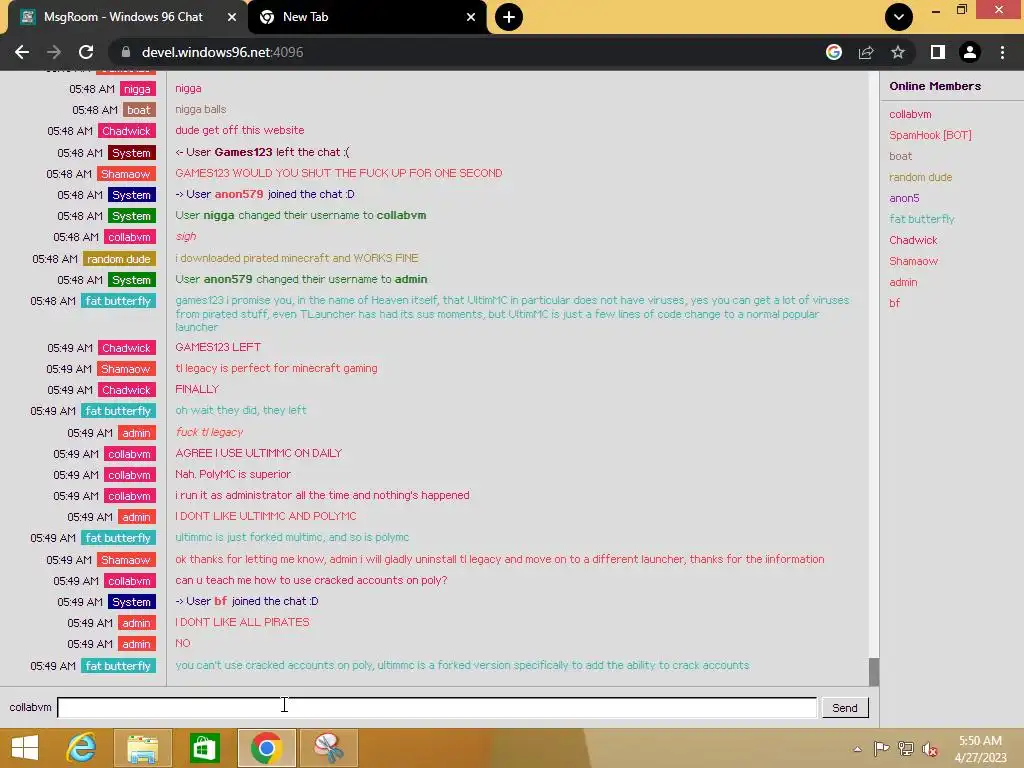Screen dimensions: 1024x768
Task: Open the Windows Store taskbar icon
Action: pos(204,748)
